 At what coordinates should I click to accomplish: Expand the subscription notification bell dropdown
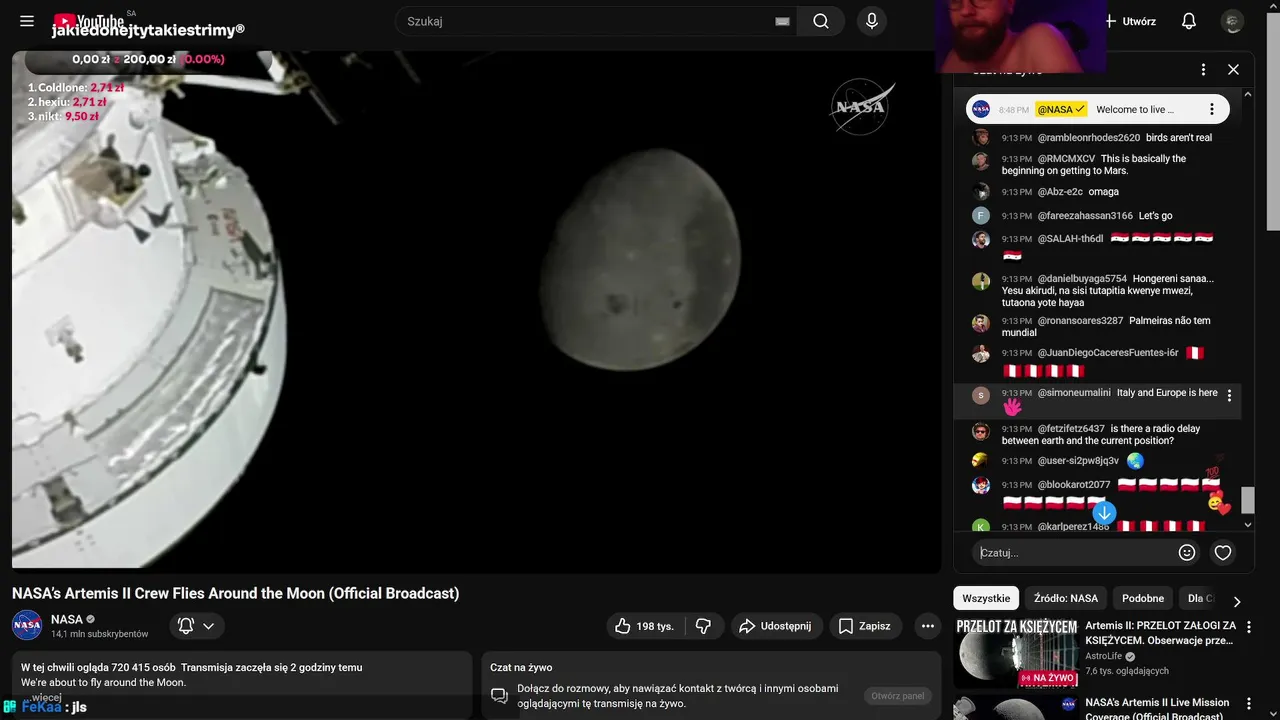click(x=197, y=626)
